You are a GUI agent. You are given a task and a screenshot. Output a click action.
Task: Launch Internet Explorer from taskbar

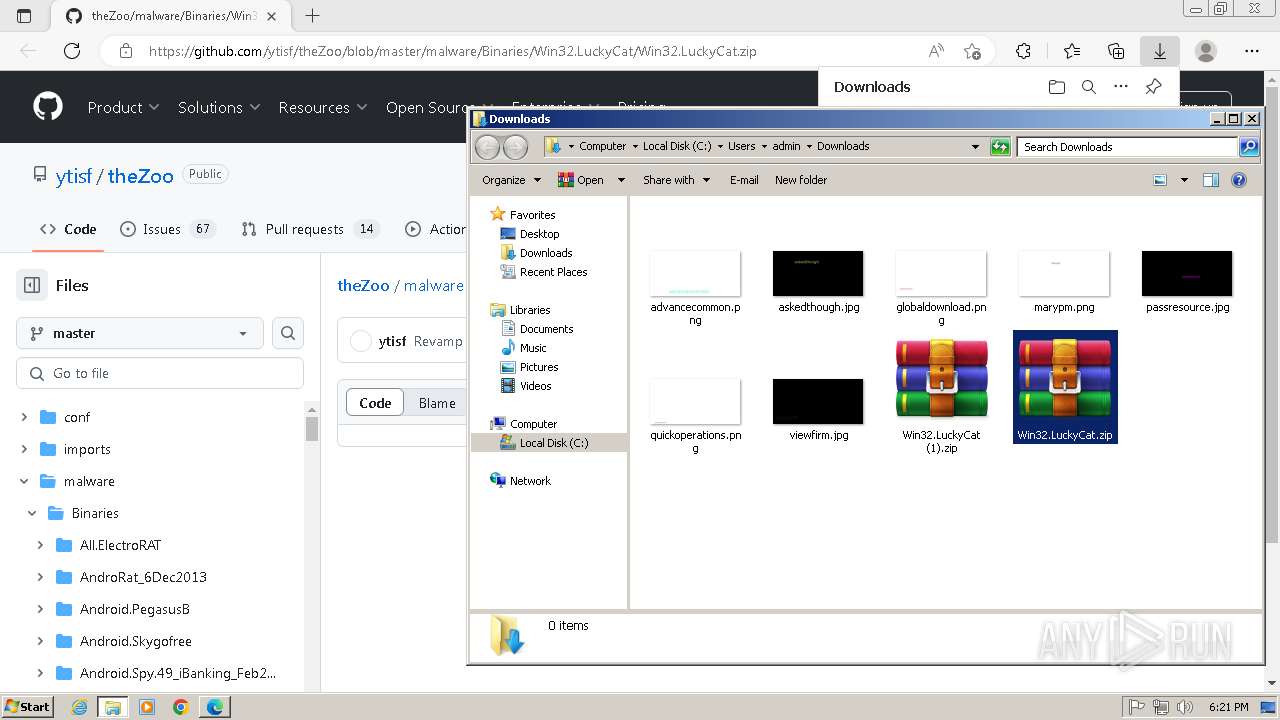[79, 707]
